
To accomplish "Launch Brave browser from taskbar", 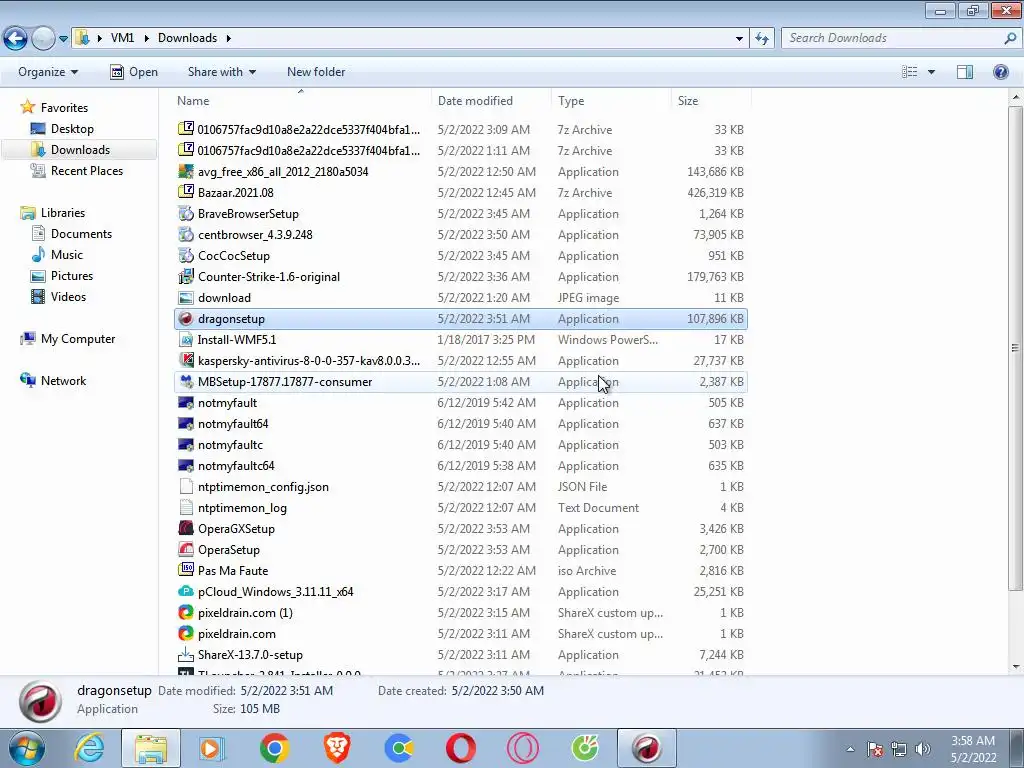I will 337,748.
